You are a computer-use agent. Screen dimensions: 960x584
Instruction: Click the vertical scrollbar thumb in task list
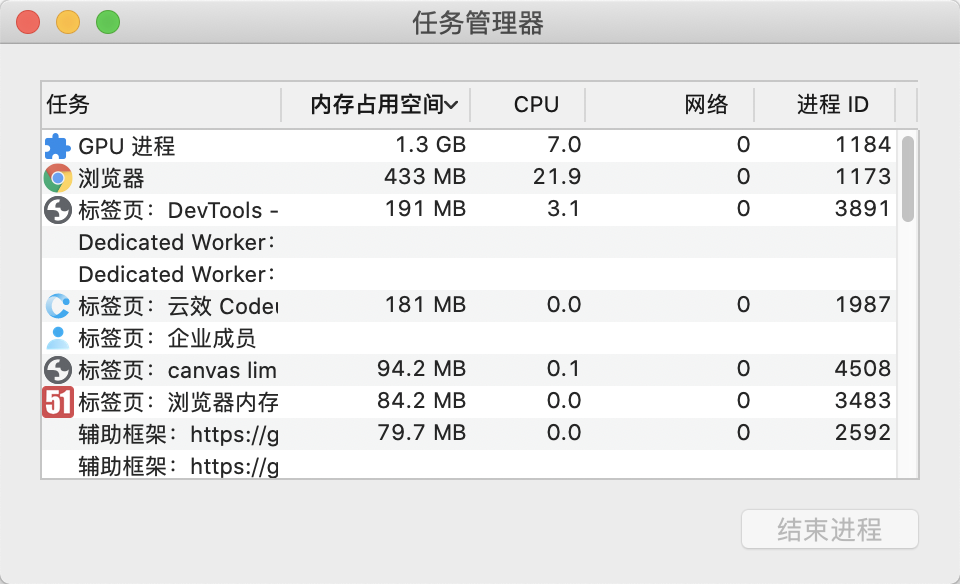(x=908, y=179)
